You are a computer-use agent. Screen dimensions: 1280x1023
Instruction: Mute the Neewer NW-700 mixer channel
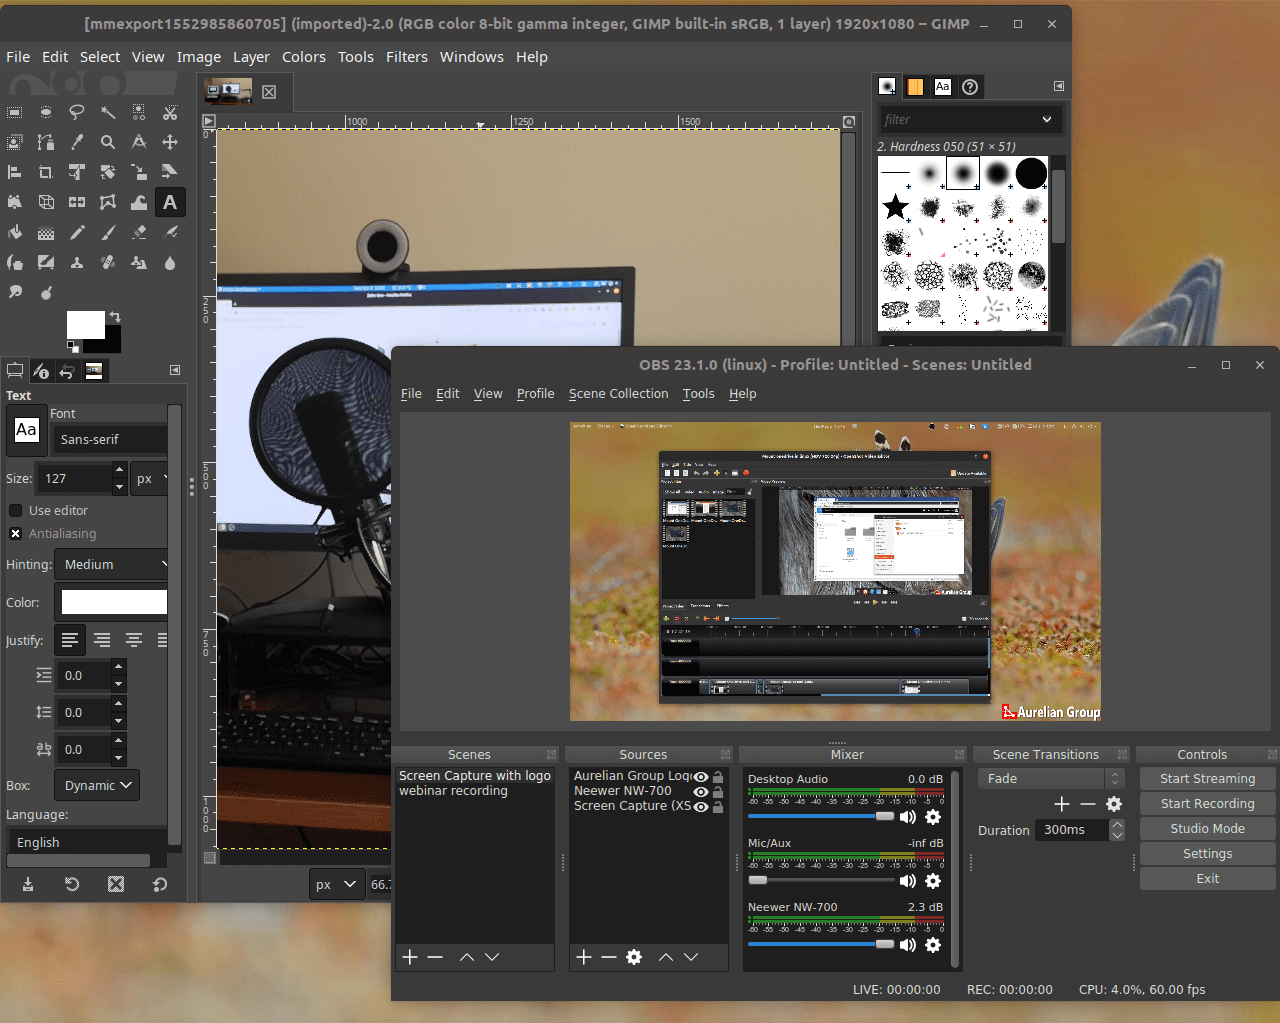[x=908, y=945]
